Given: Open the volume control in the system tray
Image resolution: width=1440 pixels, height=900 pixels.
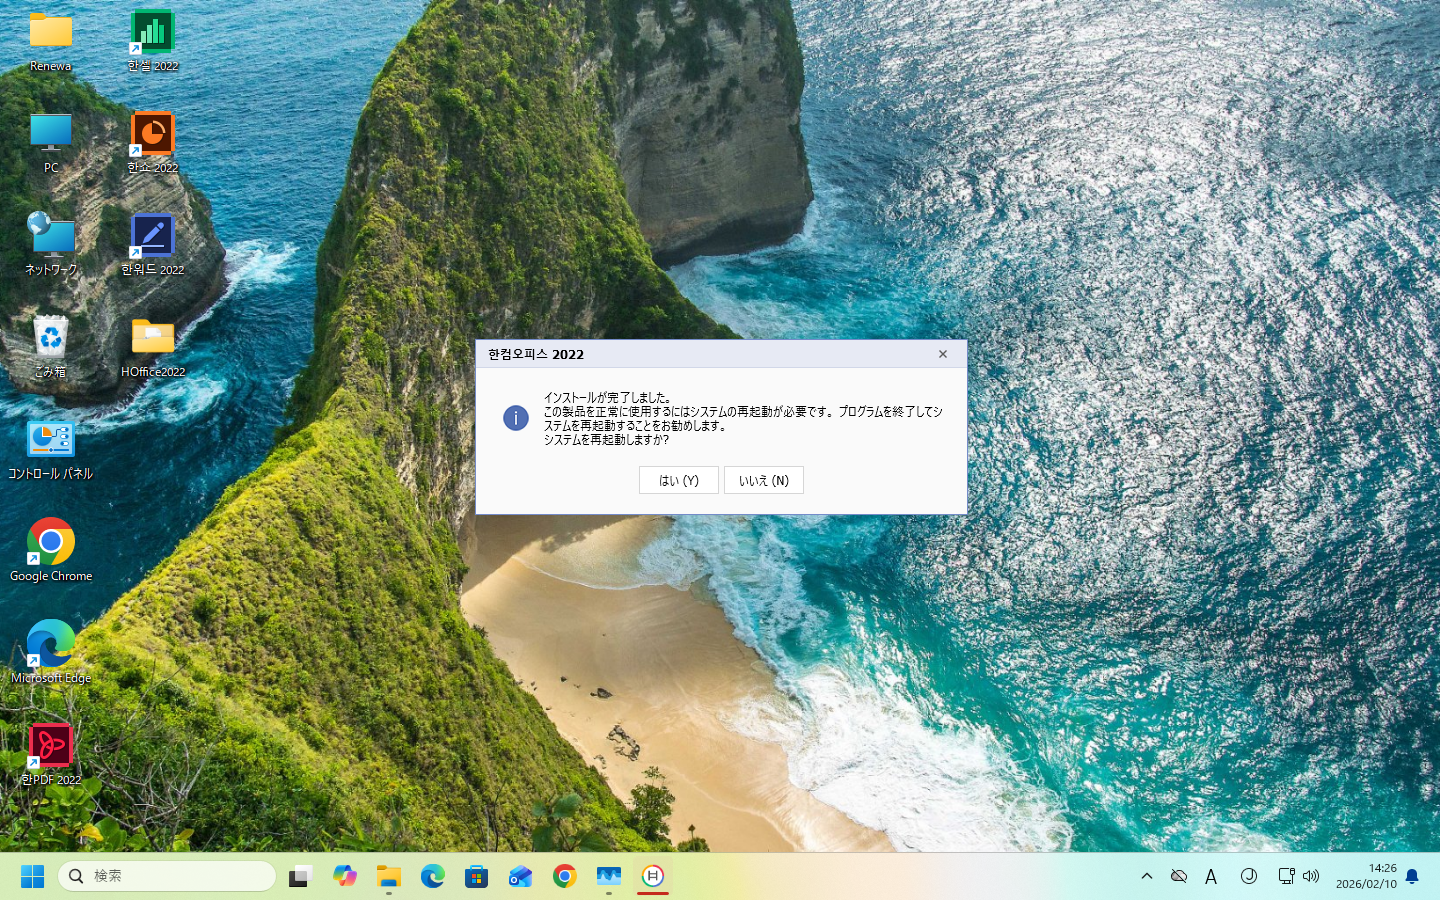Looking at the screenshot, I should click(x=1311, y=876).
